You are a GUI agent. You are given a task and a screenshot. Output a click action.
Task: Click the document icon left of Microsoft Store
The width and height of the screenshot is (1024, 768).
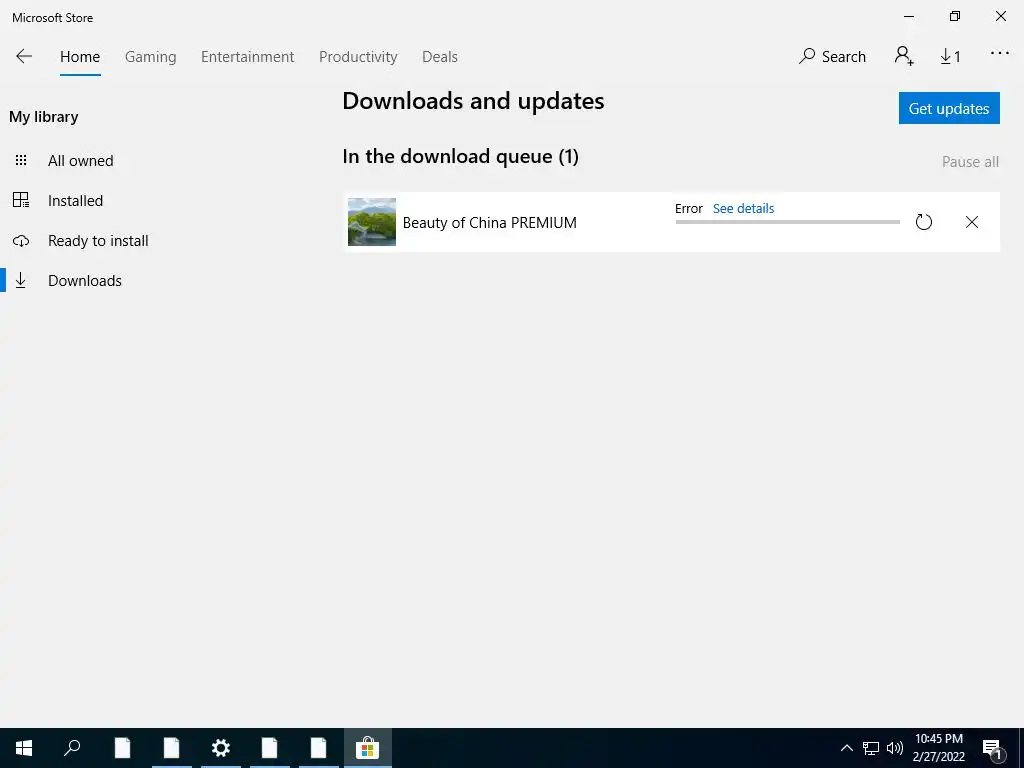(319, 748)
